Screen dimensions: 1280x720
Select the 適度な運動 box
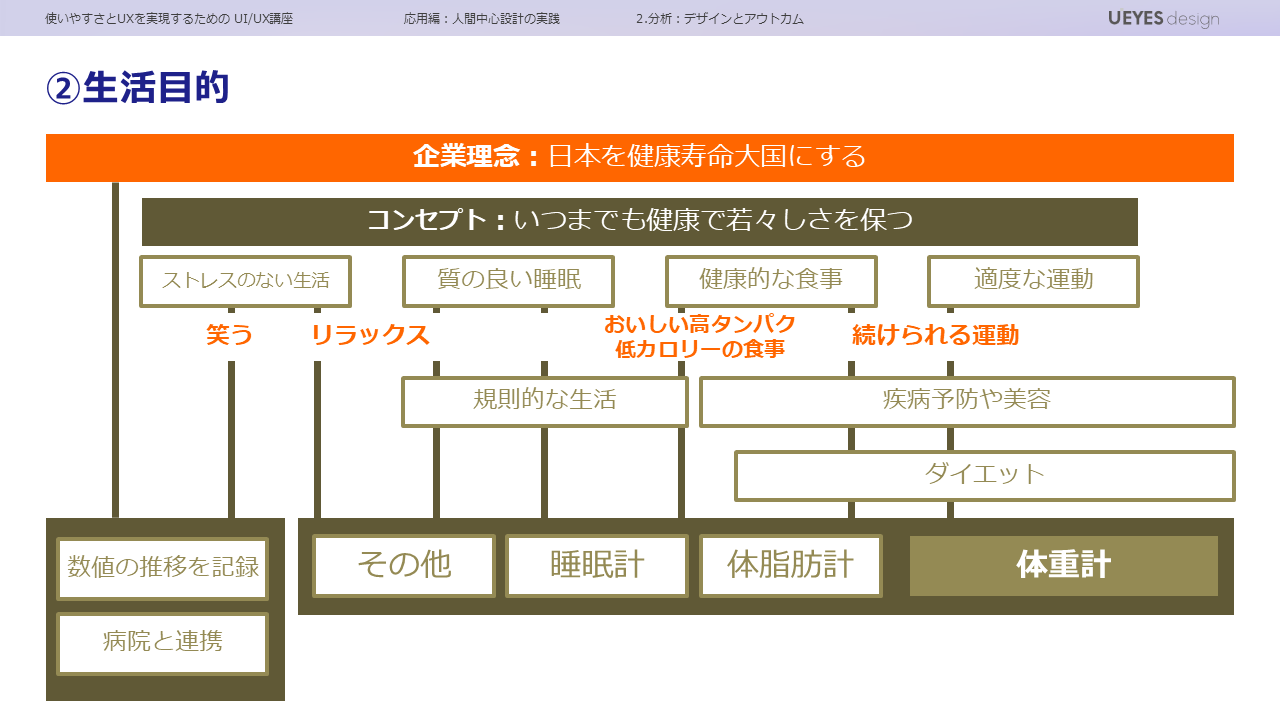point(1033,281)
